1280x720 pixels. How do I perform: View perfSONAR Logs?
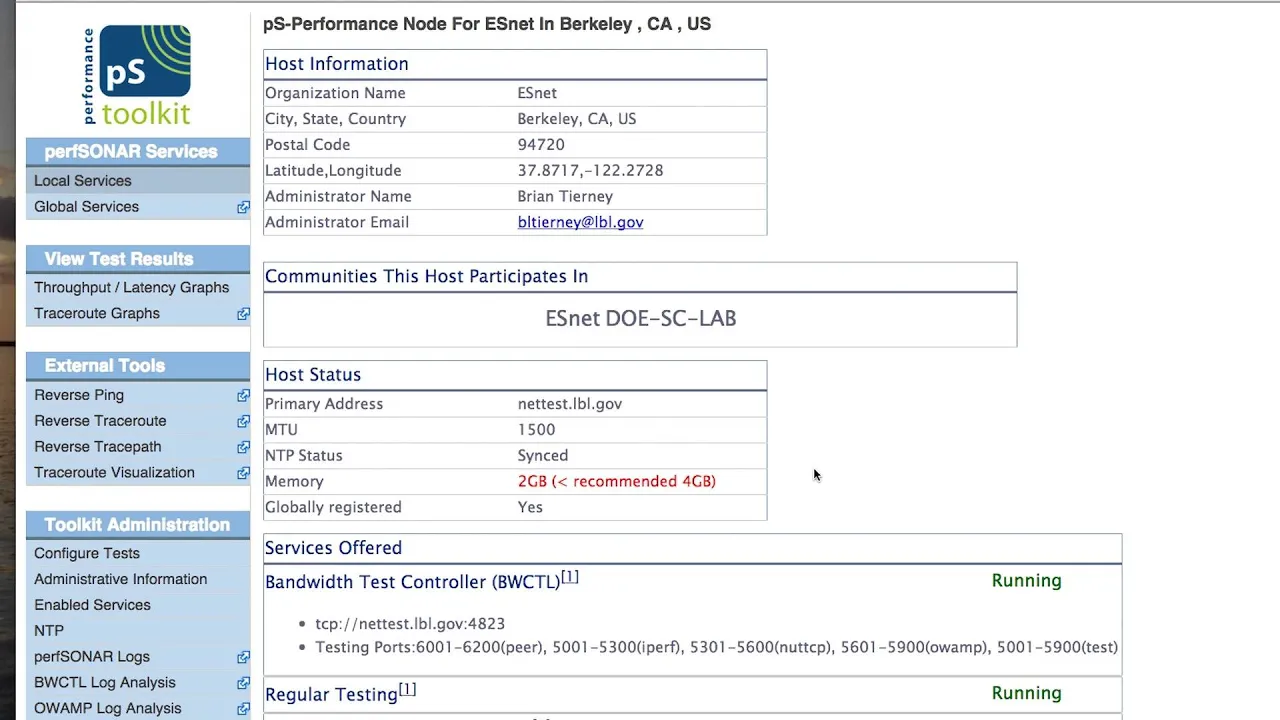click(x=92, y=657)
